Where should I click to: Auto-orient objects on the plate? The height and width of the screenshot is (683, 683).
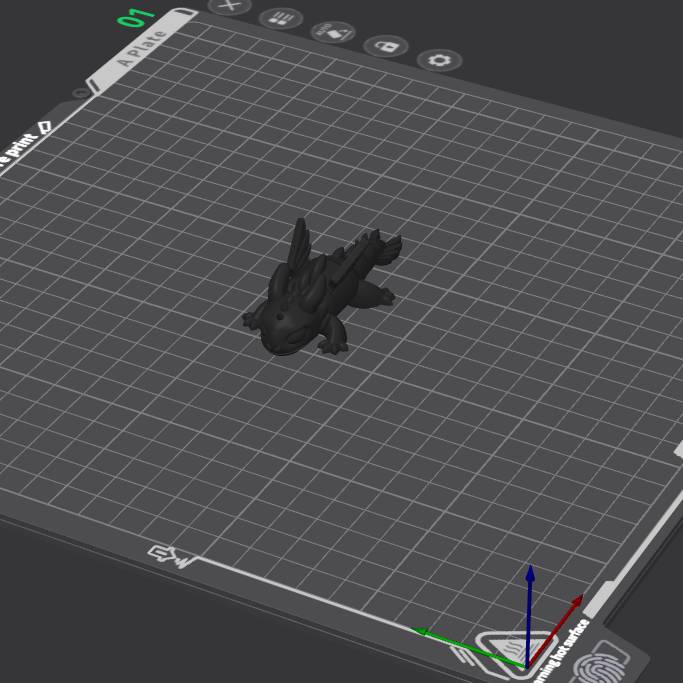(333, 33)
